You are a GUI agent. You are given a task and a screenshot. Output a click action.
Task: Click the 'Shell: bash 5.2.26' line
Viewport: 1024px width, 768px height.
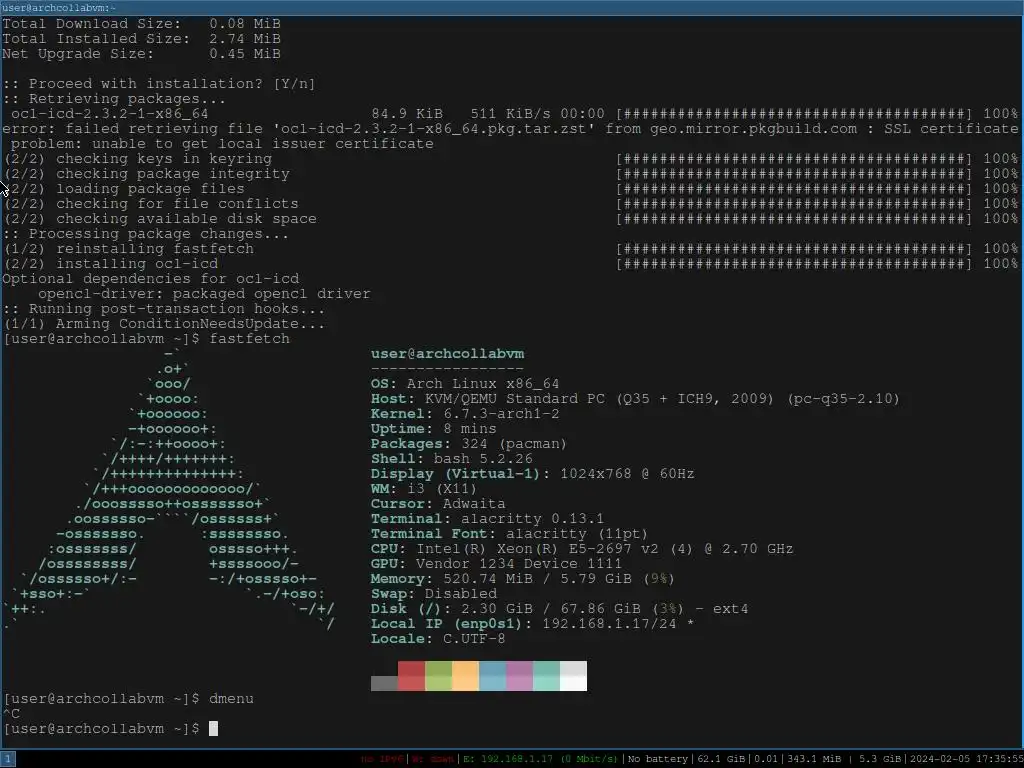click(x=451, y=459)
